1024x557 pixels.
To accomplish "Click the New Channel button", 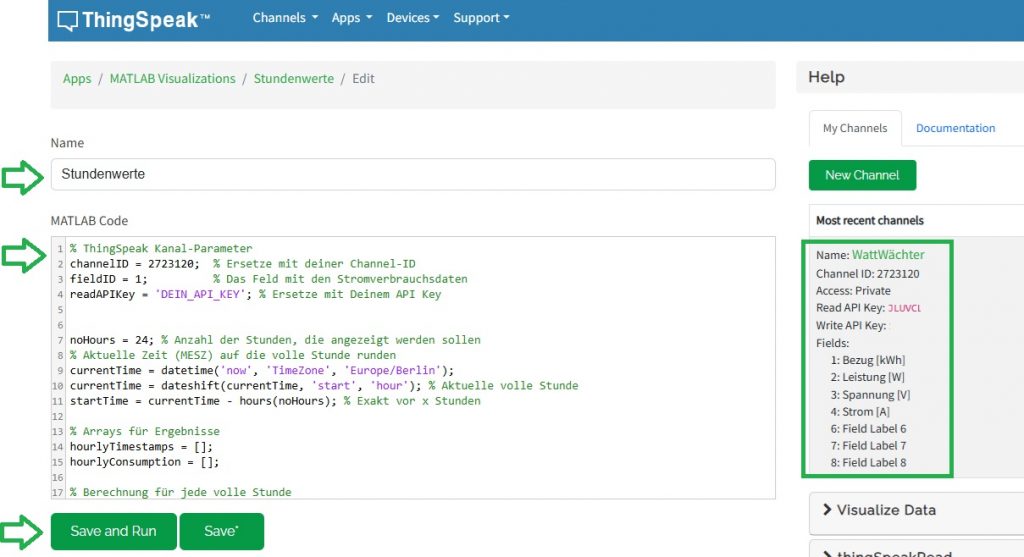I will pos(861,175).
